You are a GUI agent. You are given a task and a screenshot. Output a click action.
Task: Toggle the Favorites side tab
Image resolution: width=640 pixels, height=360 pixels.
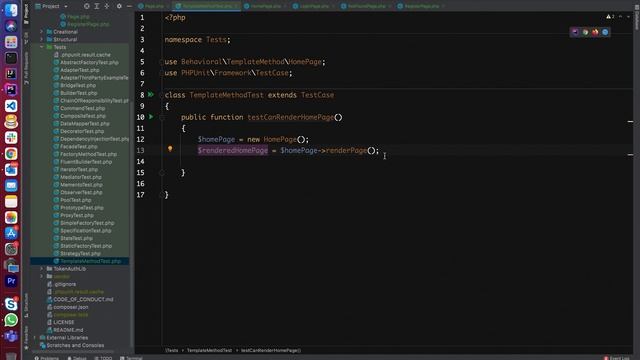coord(26,338)
